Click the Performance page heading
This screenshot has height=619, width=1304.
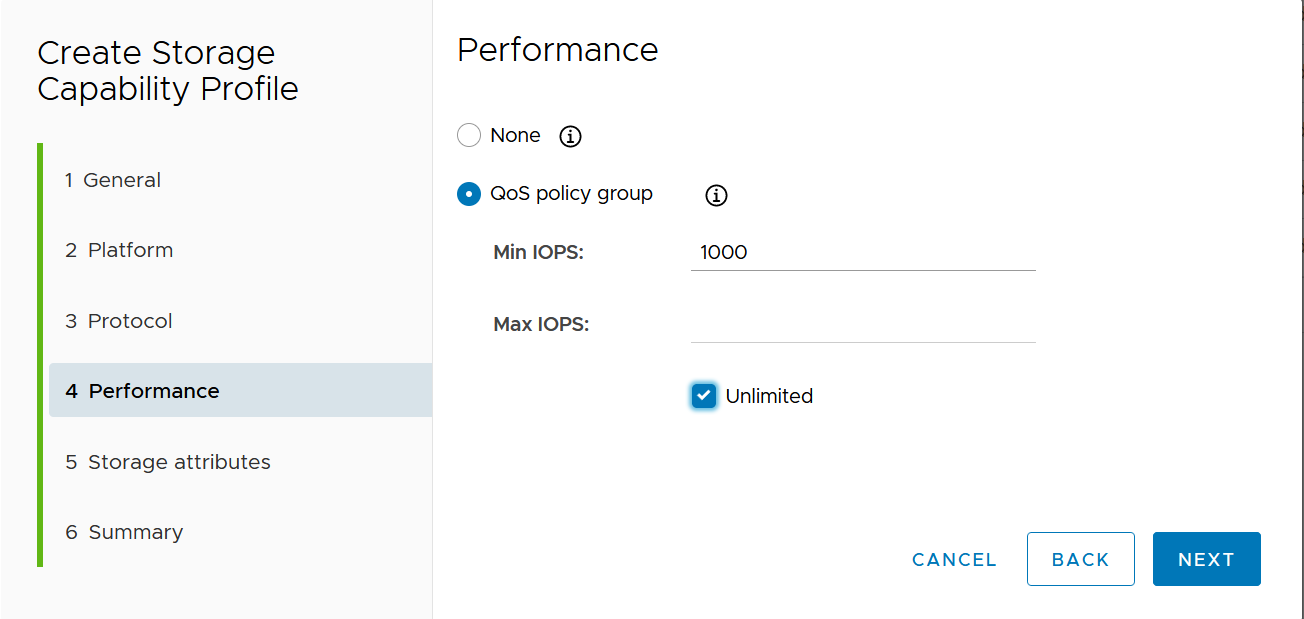click(x=557, y=50)
